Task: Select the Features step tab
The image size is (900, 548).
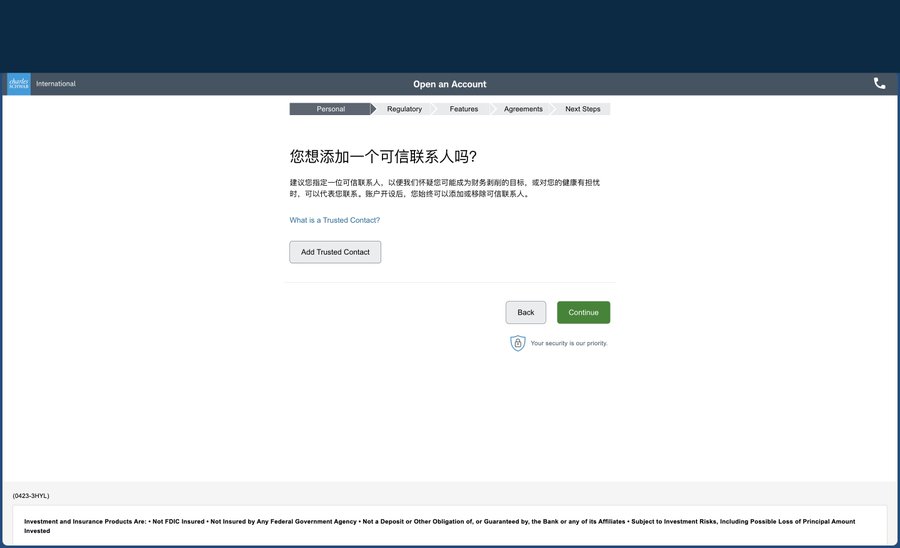Action: point(464,109)
